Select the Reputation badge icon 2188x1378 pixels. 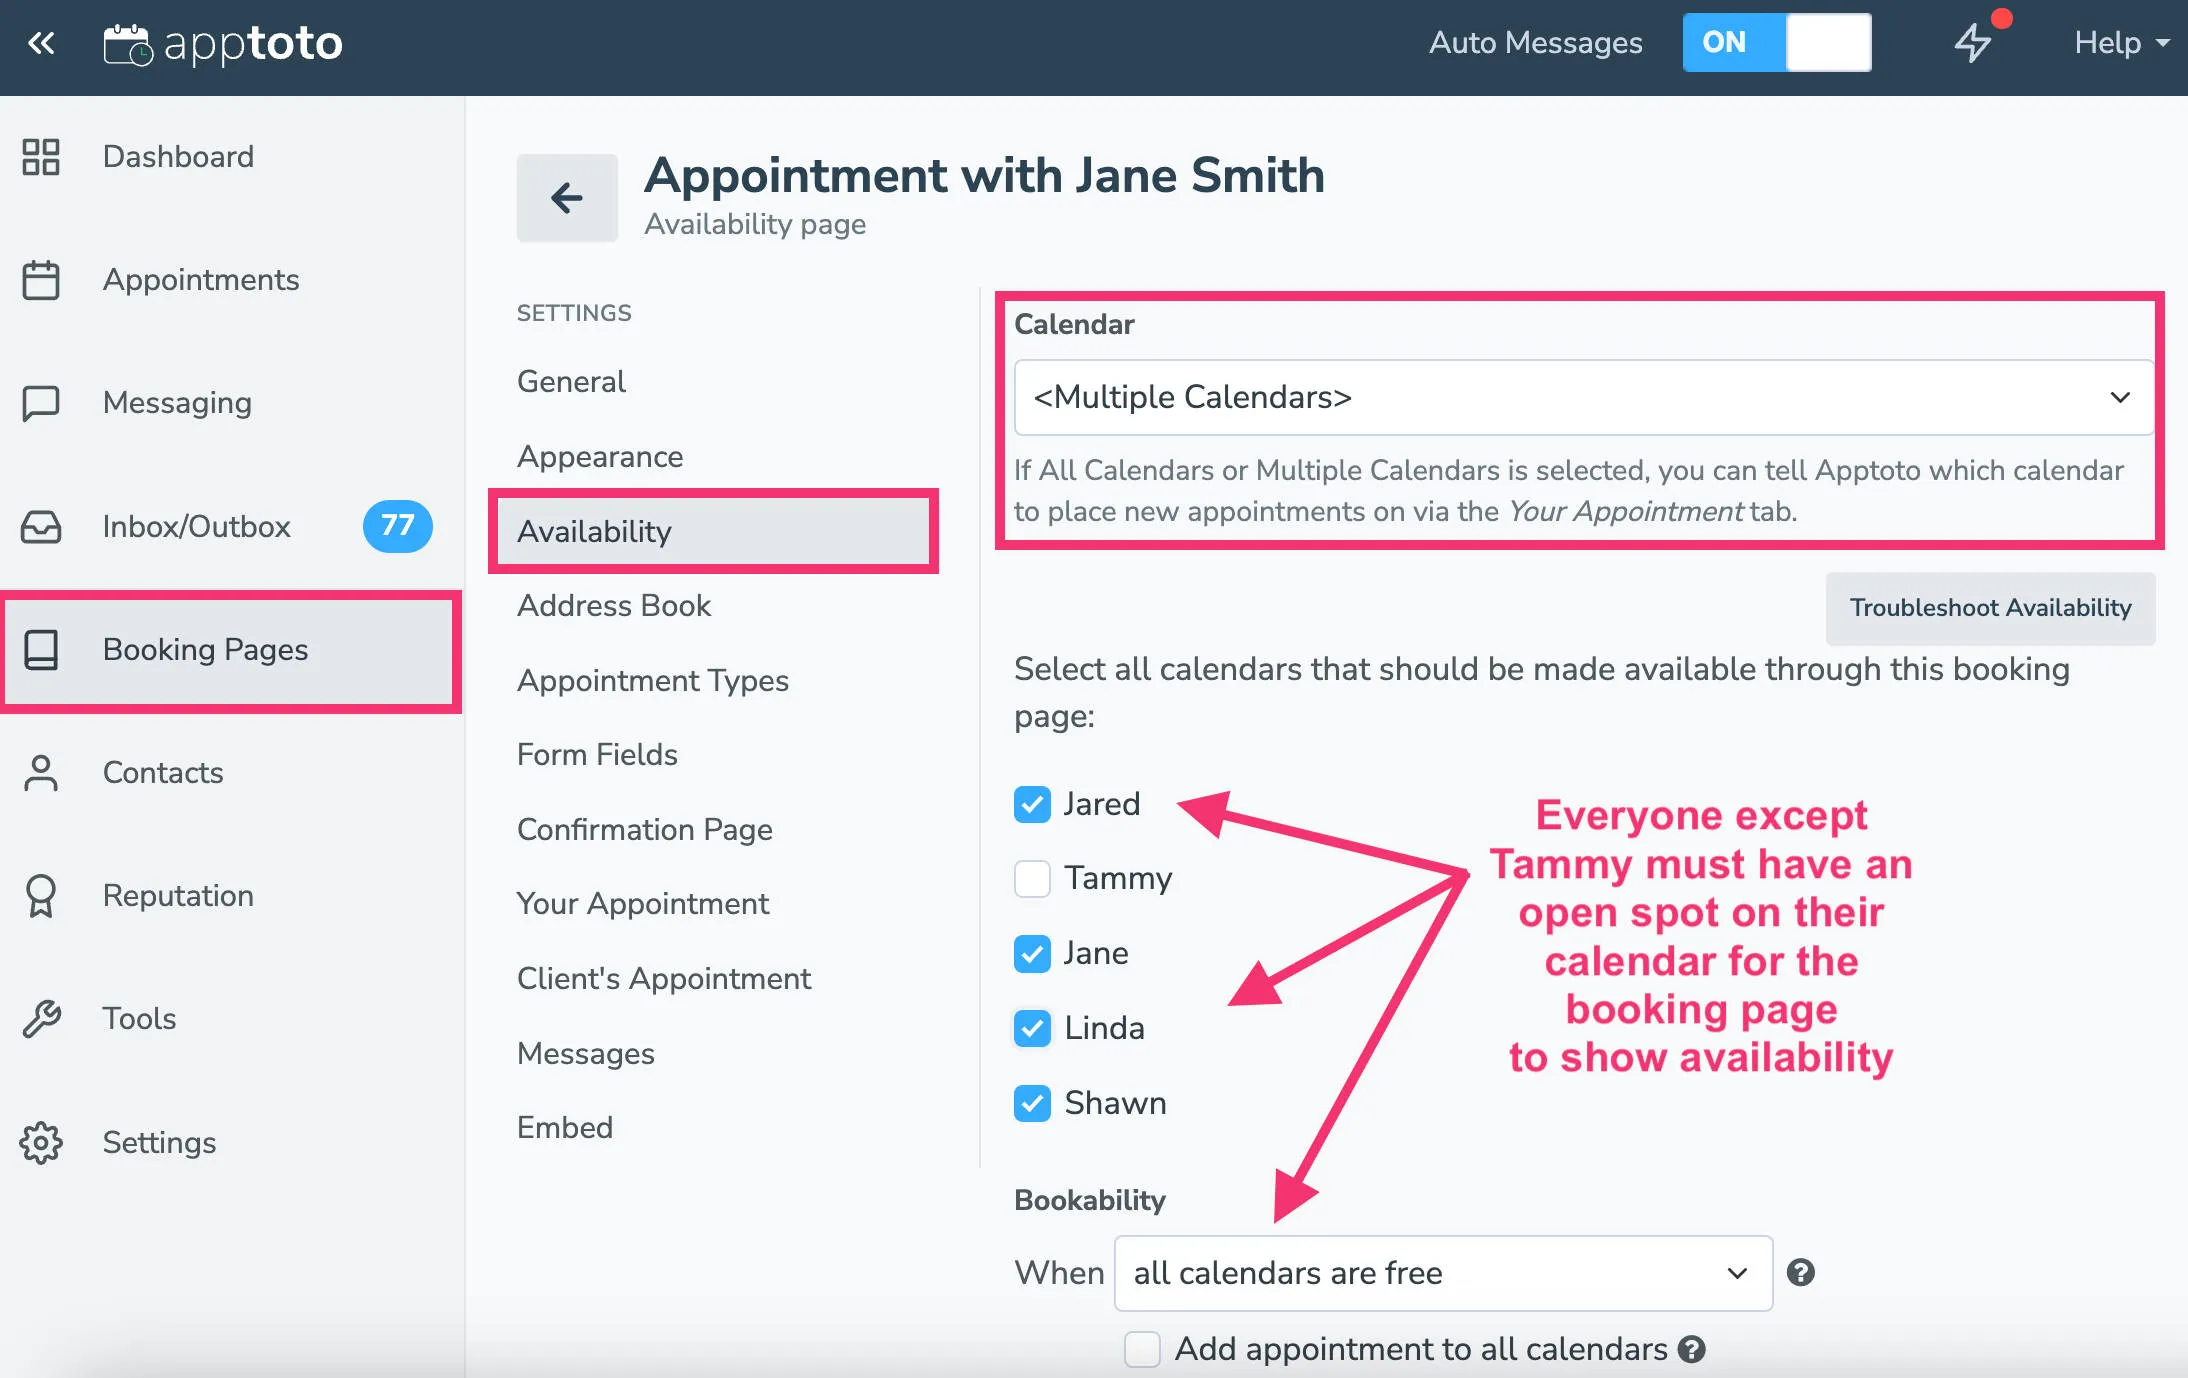coord(41,895)
